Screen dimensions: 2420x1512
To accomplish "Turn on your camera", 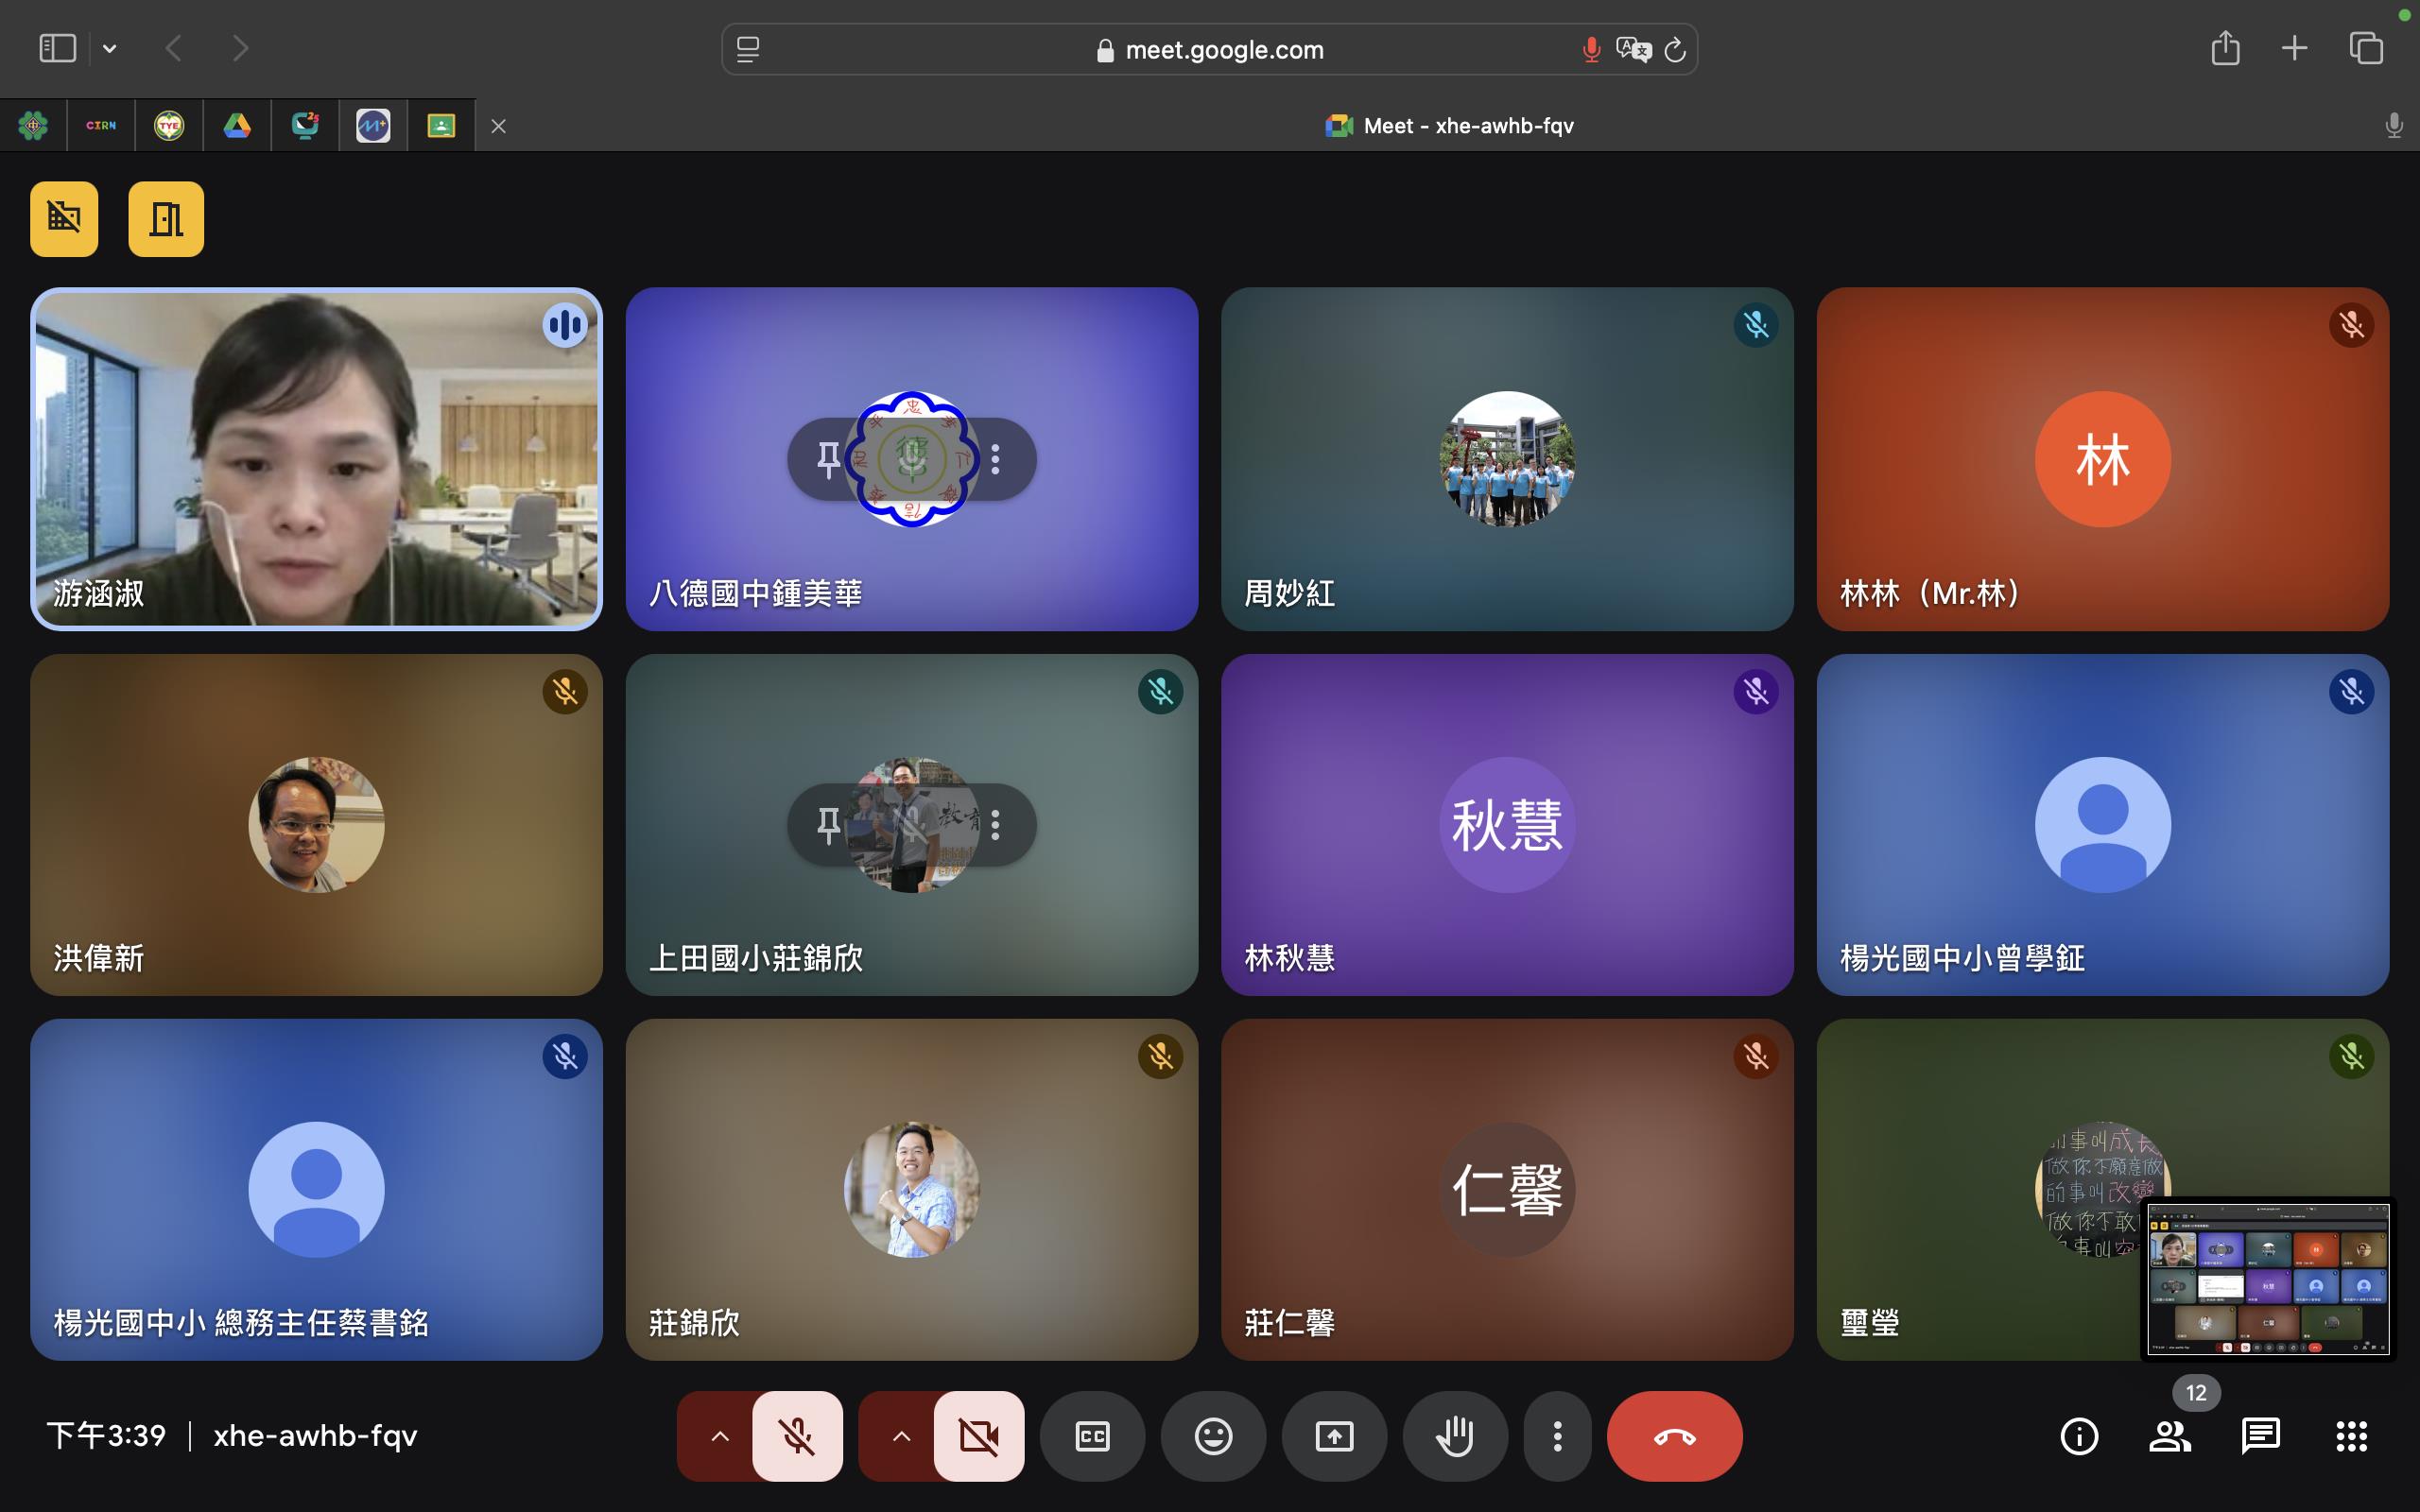I will [x=978, y=1436].
